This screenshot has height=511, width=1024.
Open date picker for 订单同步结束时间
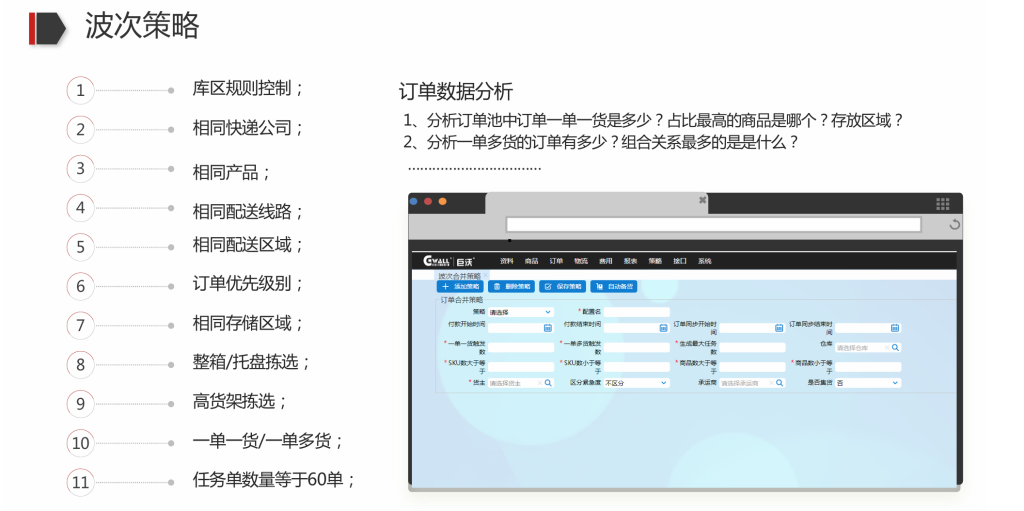pos(895,328)
